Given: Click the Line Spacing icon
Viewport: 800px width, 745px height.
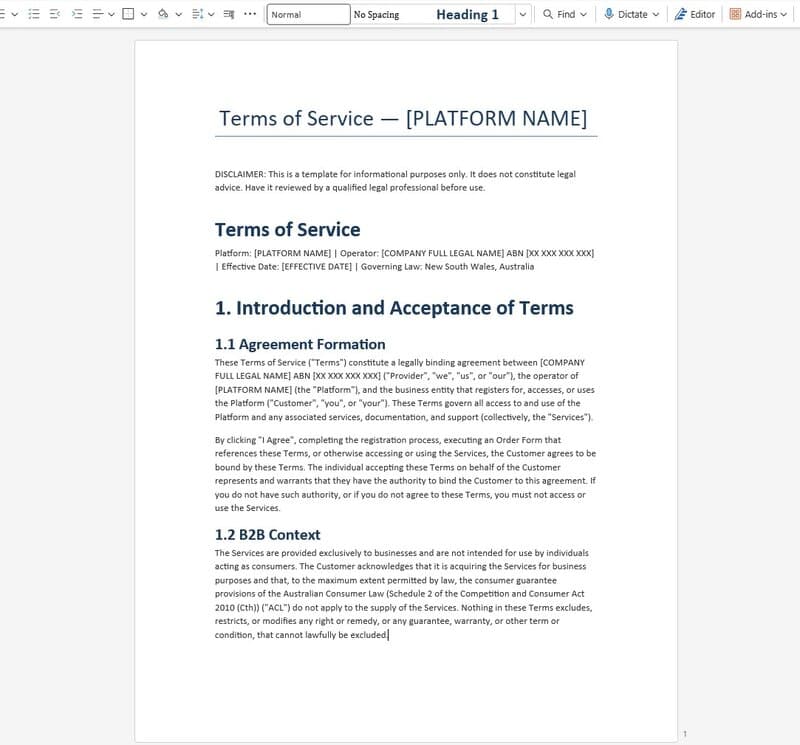Looking at the screenshot, I should pos(197,13).
